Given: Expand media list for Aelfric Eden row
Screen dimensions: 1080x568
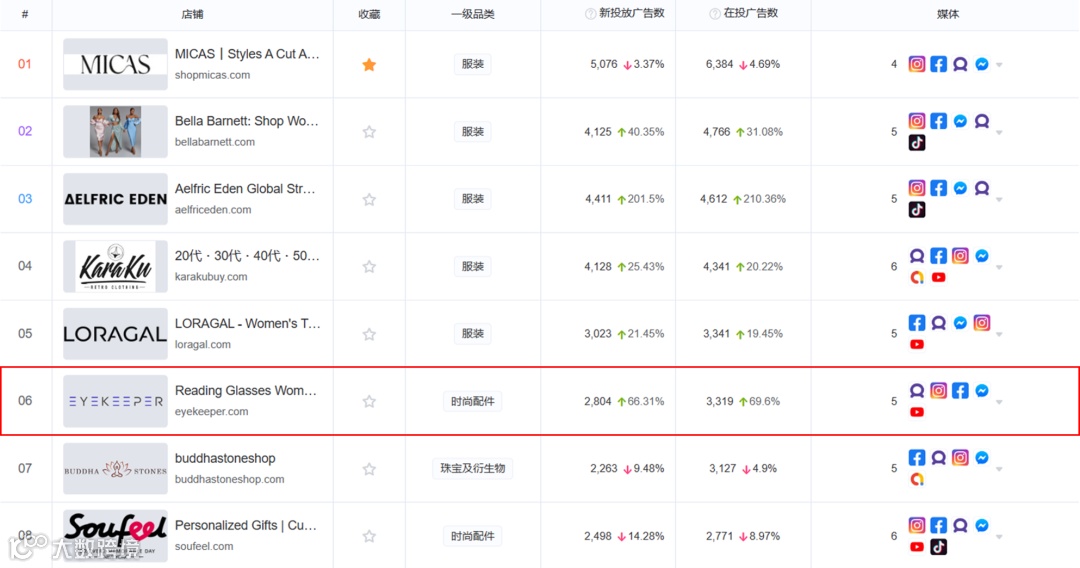Looking at the screenshot, I should tap(999, 200).
